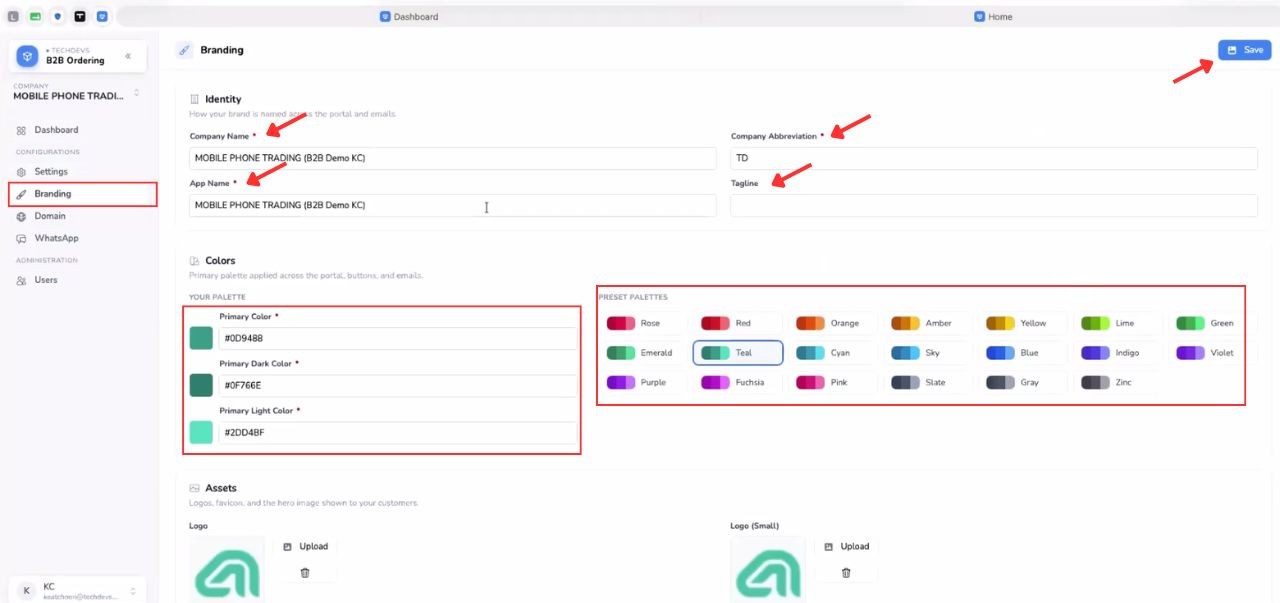Click the black T pinned tab icon
Viewport: 1280px width, 603px height.
pyautogui.click(x=80, y=17)
